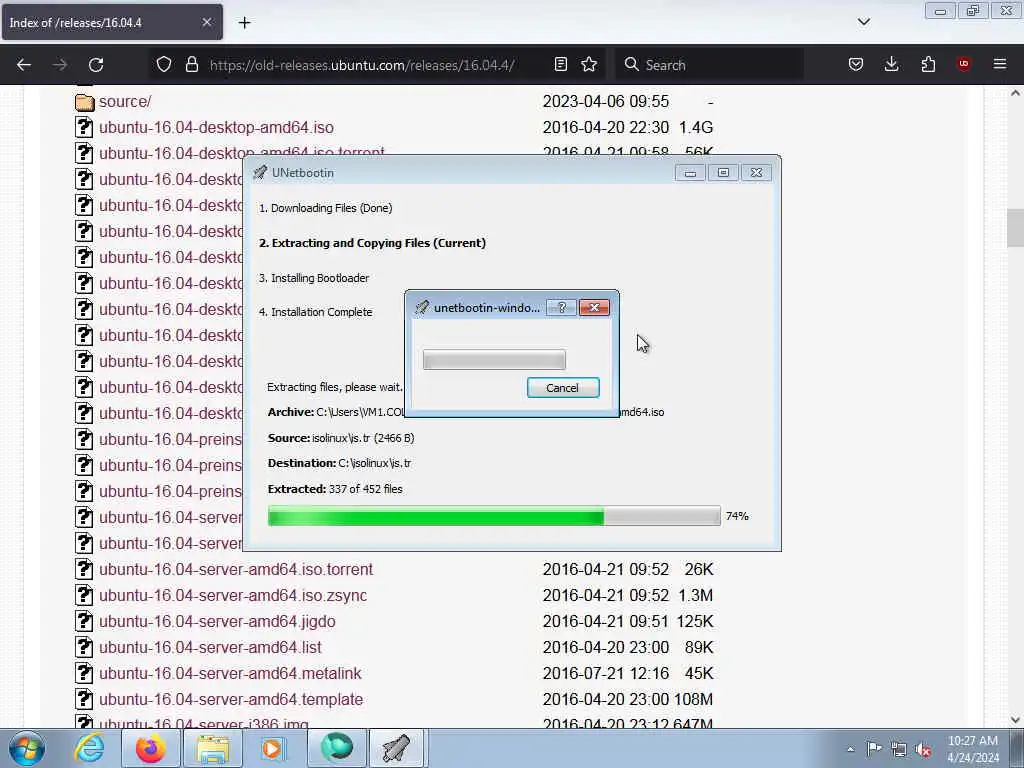Open ubuntu-16.04-server-amd64.metalink link
The width and height of the screenshot is (1024, 768).
tap(230, 673)
